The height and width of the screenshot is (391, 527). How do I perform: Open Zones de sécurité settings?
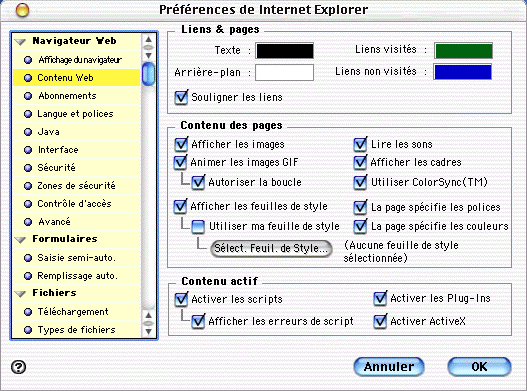(x=77, y=186)
